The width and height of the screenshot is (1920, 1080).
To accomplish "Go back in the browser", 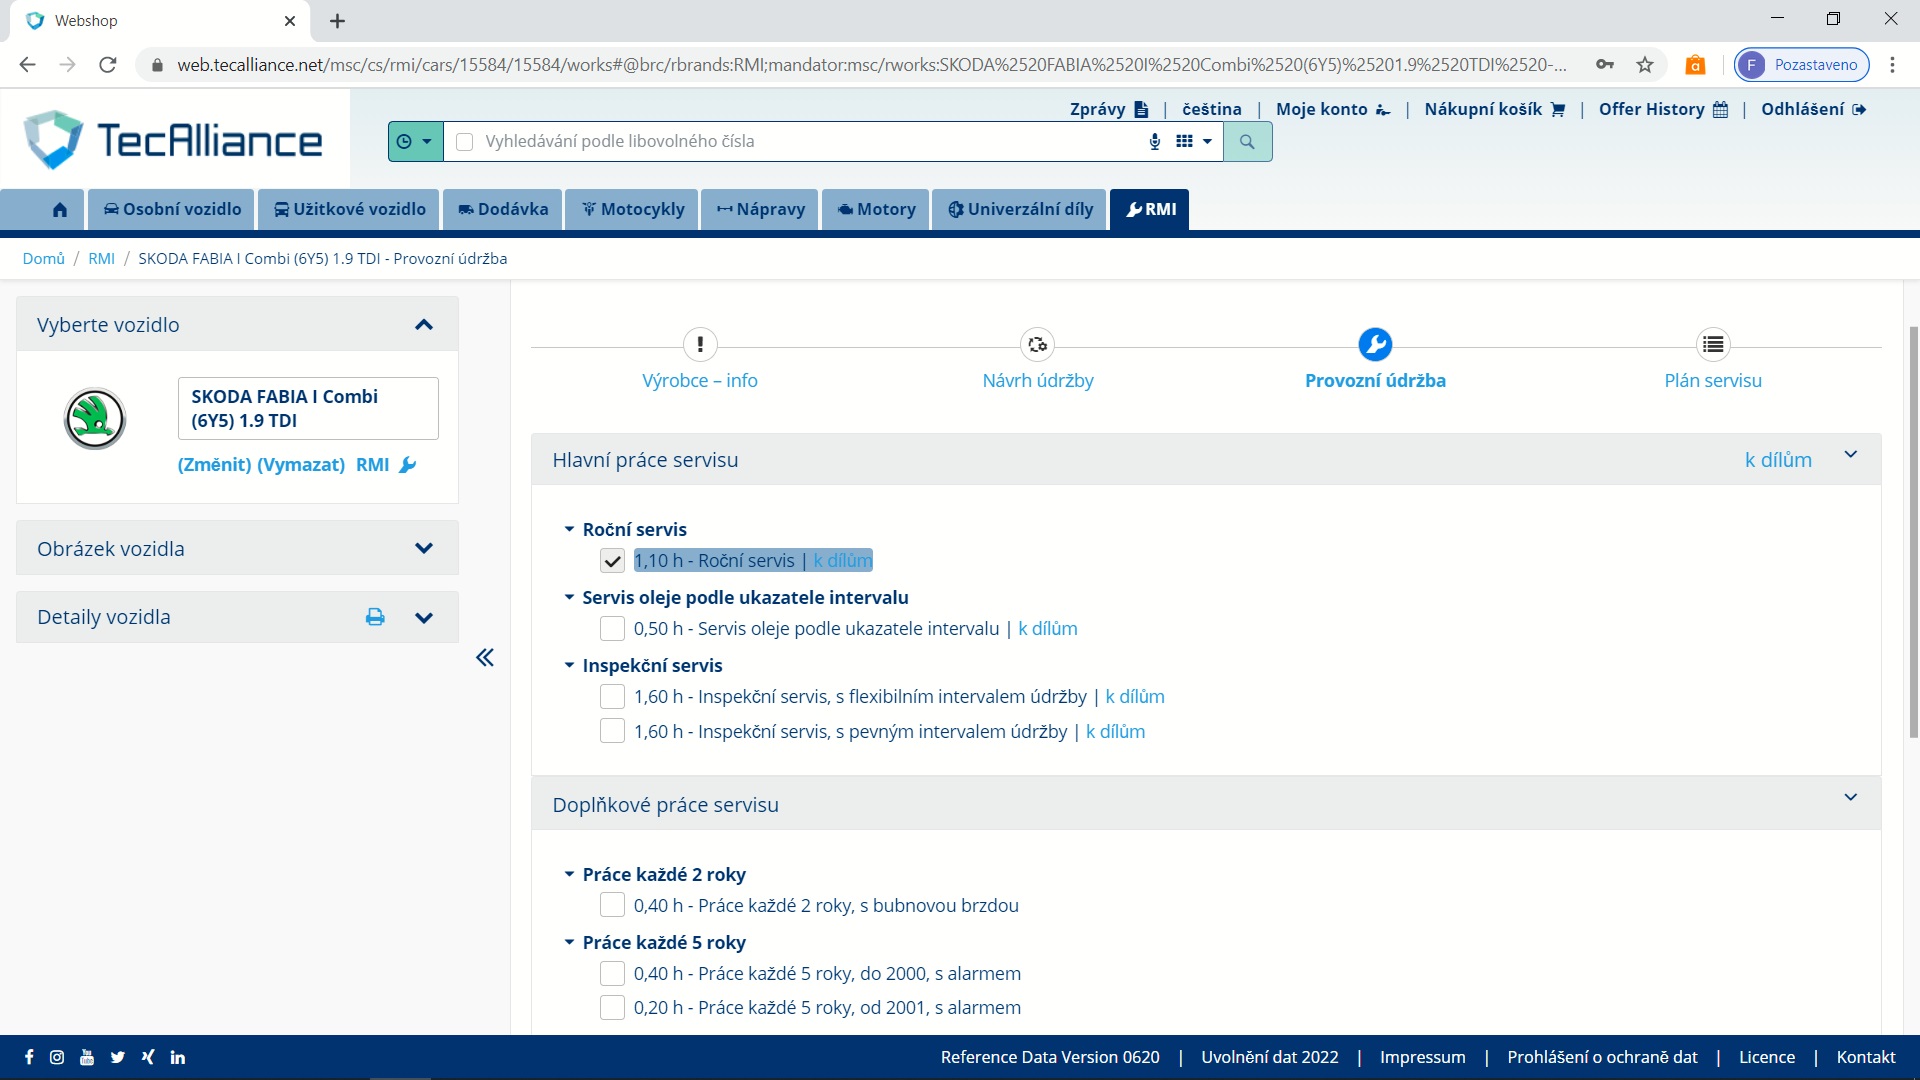I will pyautogui.click(x=28, y=65).
